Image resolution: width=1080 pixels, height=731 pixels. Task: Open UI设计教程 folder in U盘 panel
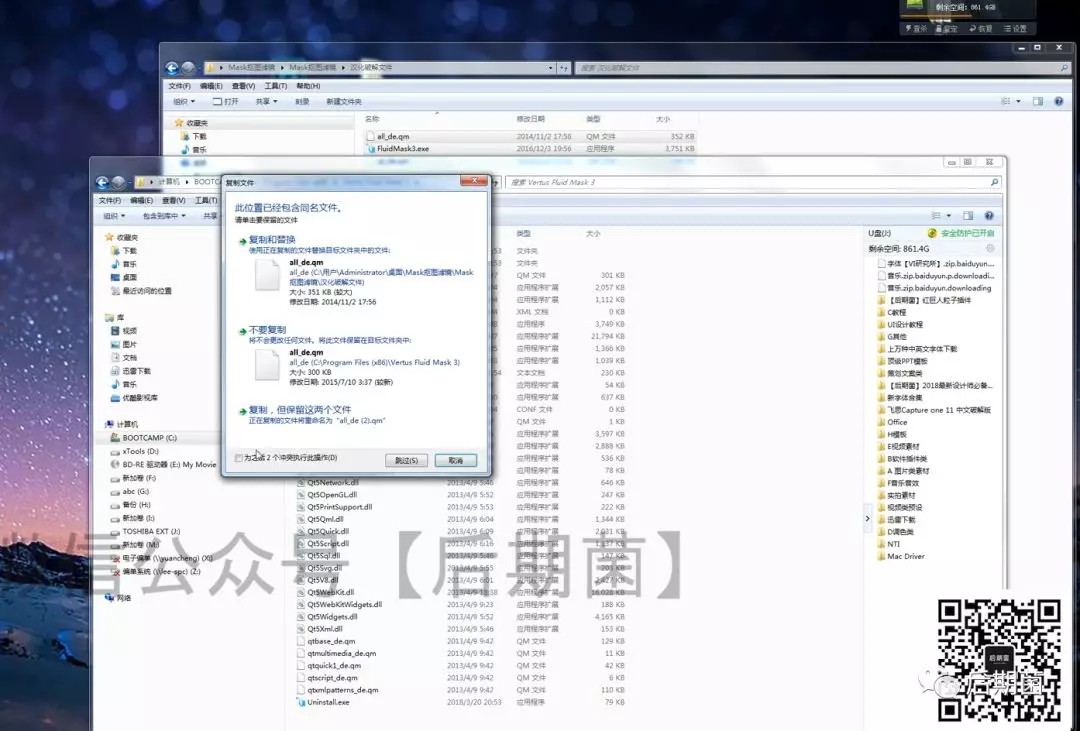(904, 325)
